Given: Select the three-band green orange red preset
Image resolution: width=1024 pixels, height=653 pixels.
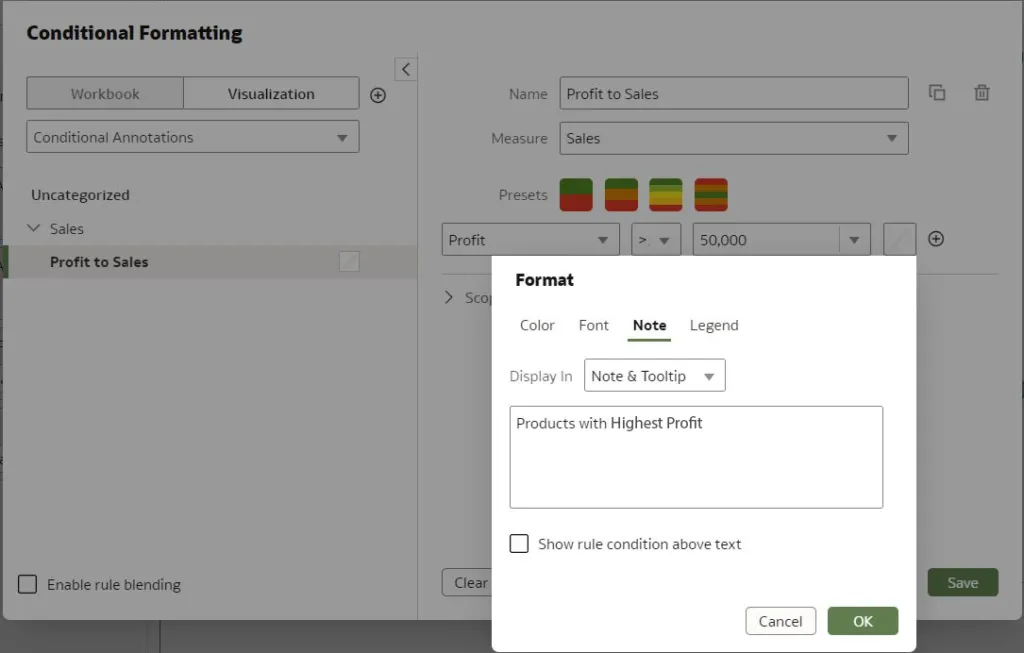Looking at the screenshot, I should 621,195.
